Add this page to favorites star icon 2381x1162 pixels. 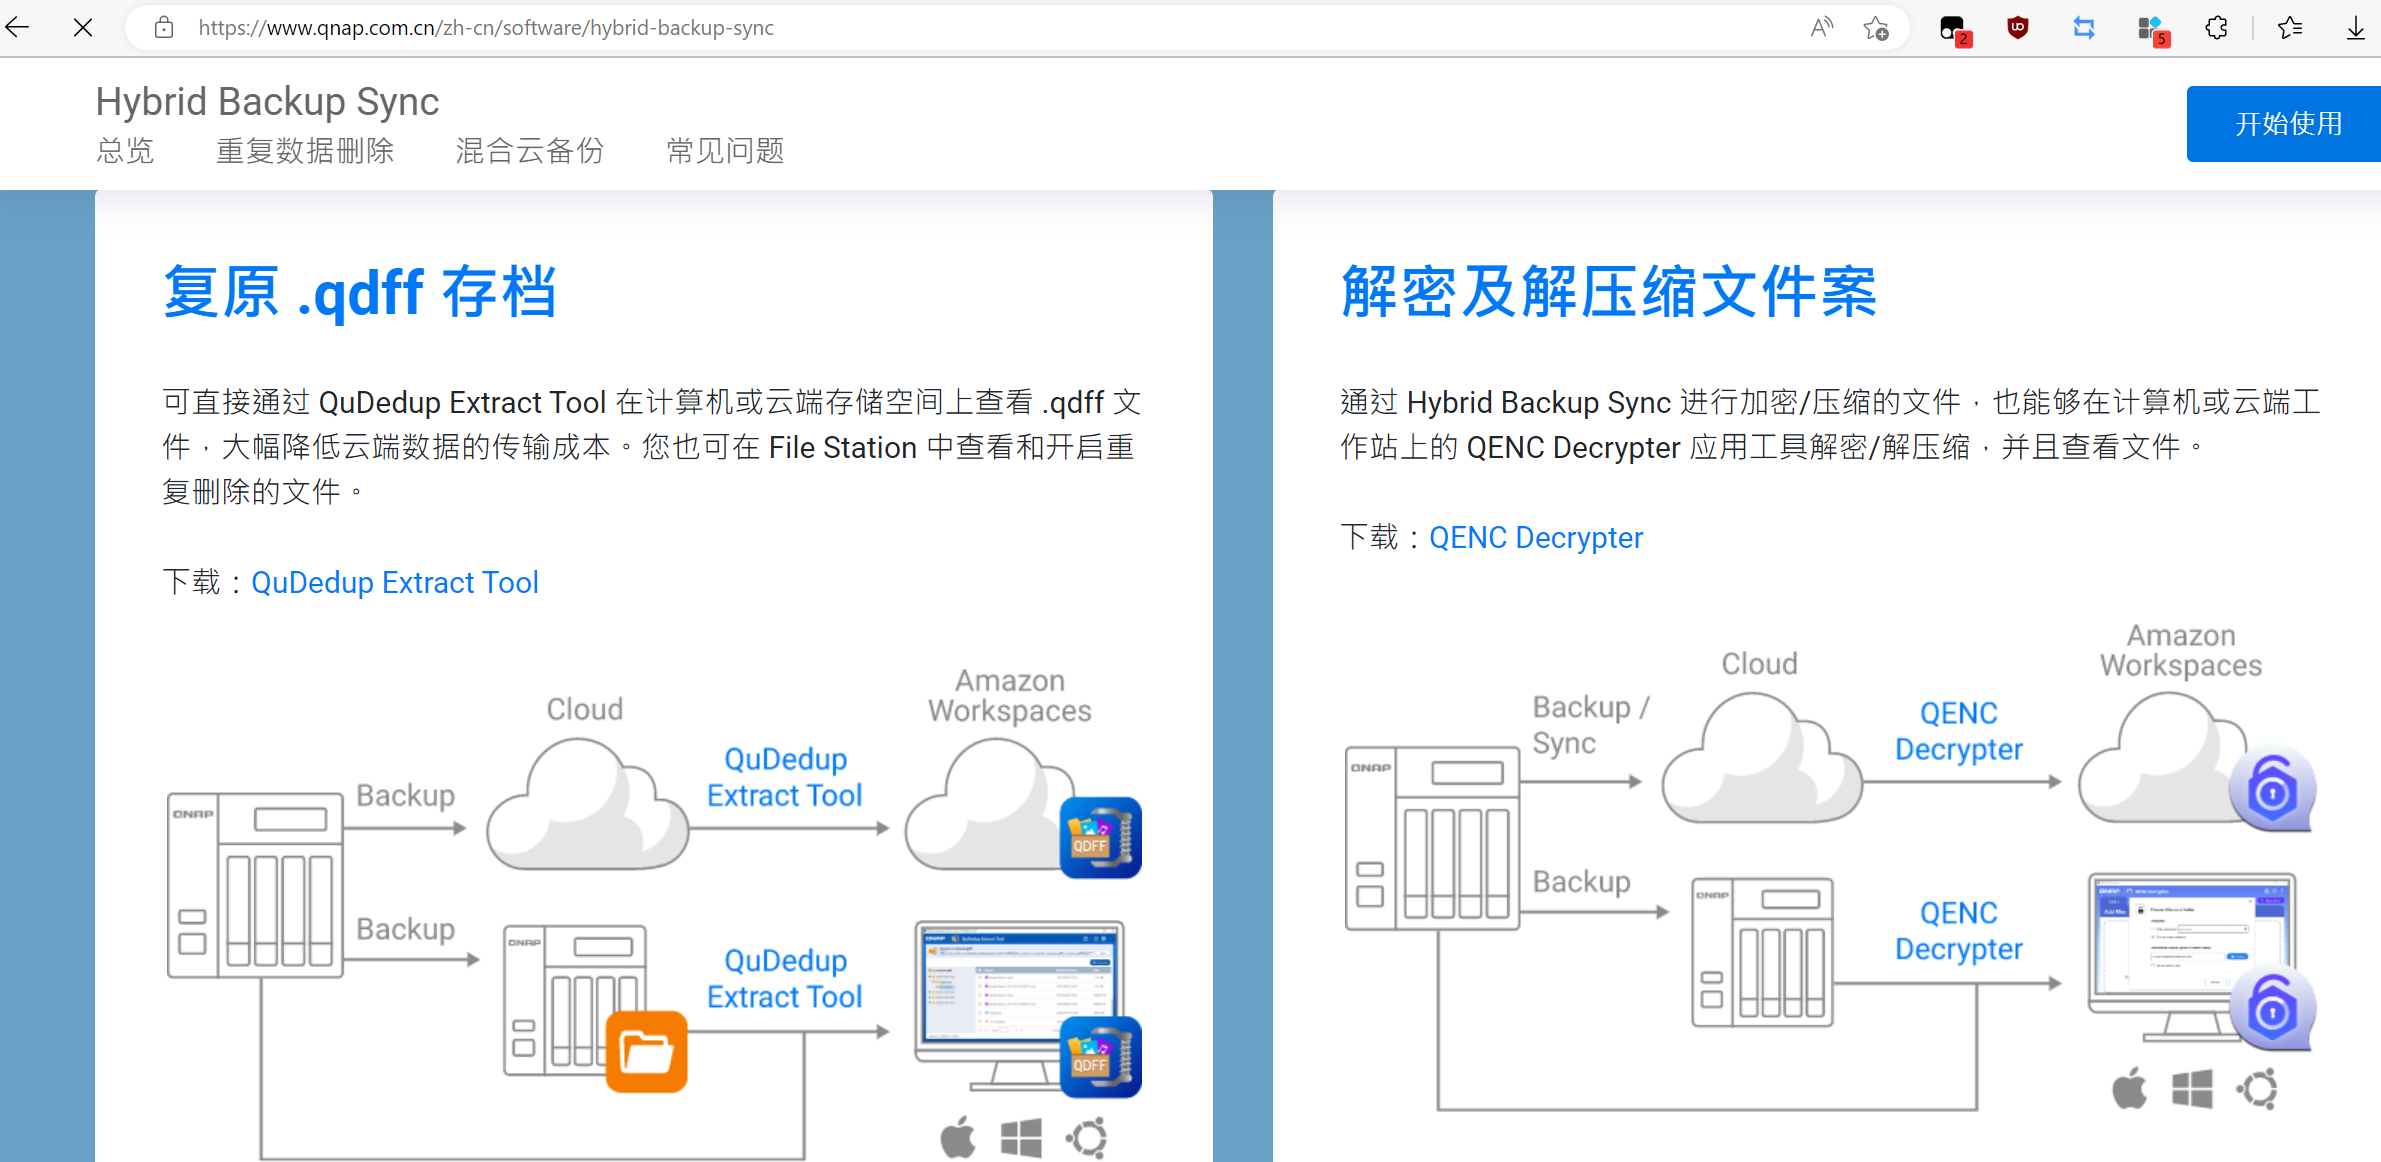pyautogui.click(x=1876, y=28)
